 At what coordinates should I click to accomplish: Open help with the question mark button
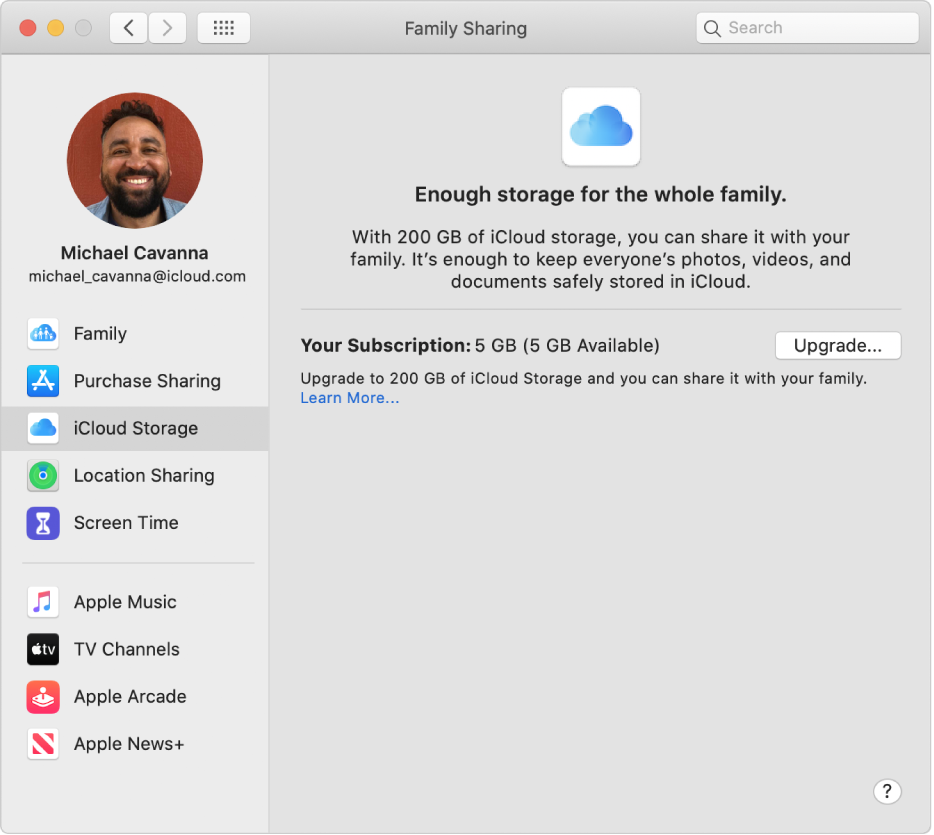click(x=887, y=791)
